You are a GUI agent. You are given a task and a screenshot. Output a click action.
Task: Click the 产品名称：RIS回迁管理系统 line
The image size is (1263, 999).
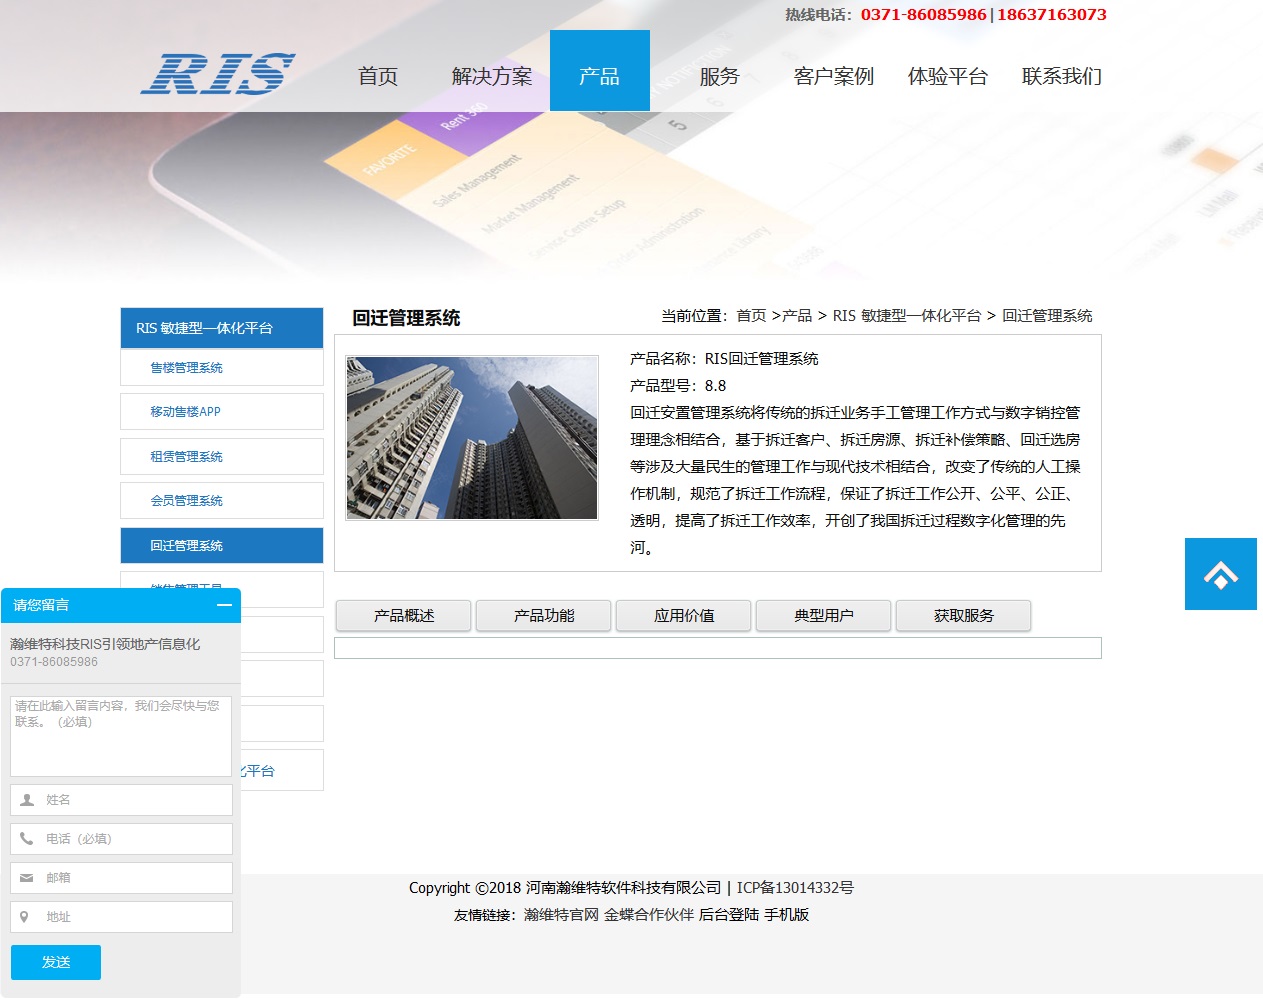(724, 358)
